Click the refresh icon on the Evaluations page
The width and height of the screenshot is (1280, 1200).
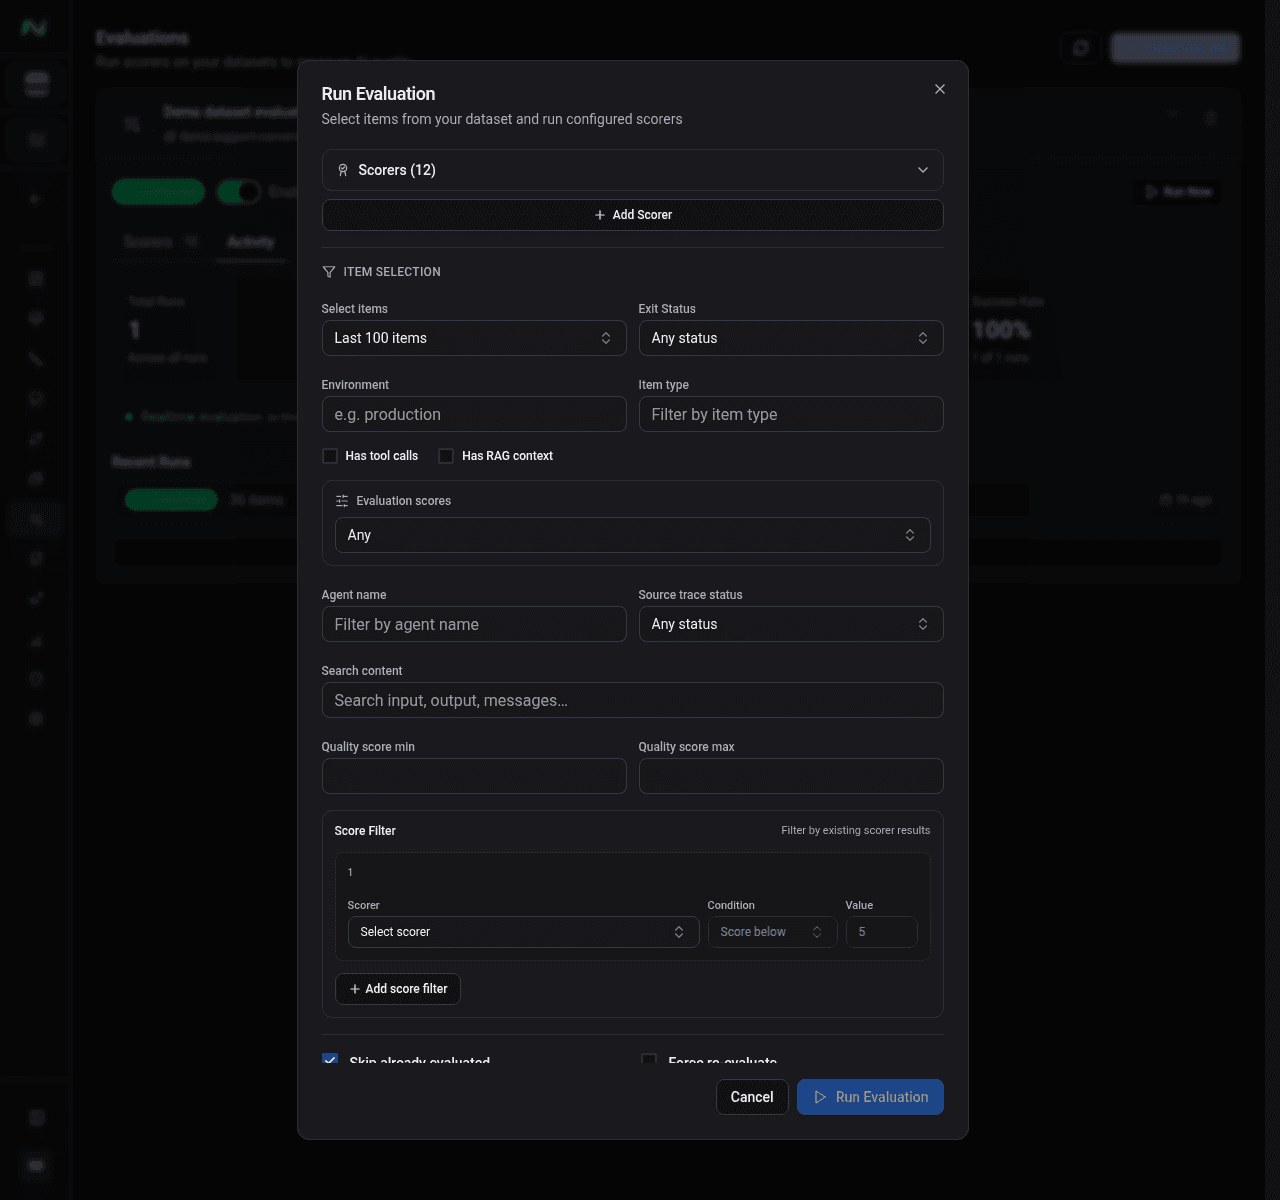(x=1081, y=47)
